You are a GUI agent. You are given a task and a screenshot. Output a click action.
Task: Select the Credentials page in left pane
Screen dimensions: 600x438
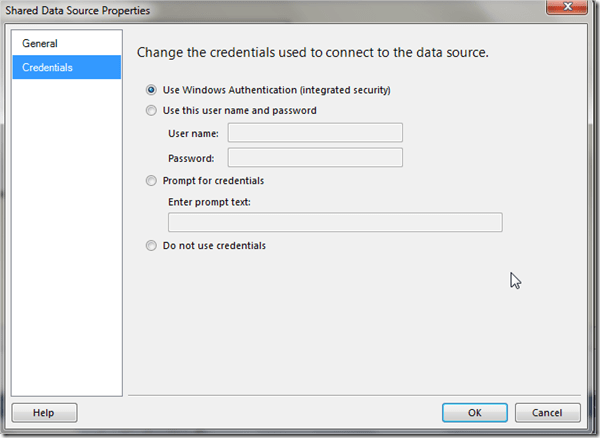(x=47, y=68)
